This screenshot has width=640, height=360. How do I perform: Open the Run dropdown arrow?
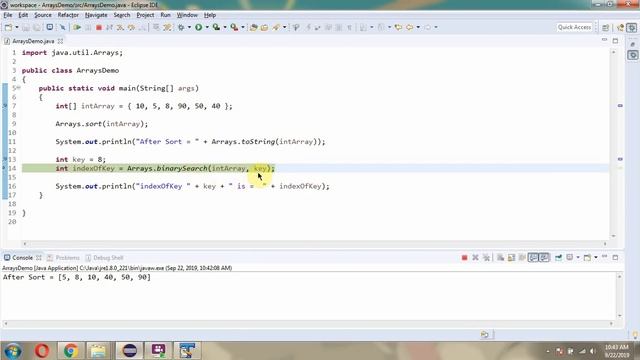[207, 27]
